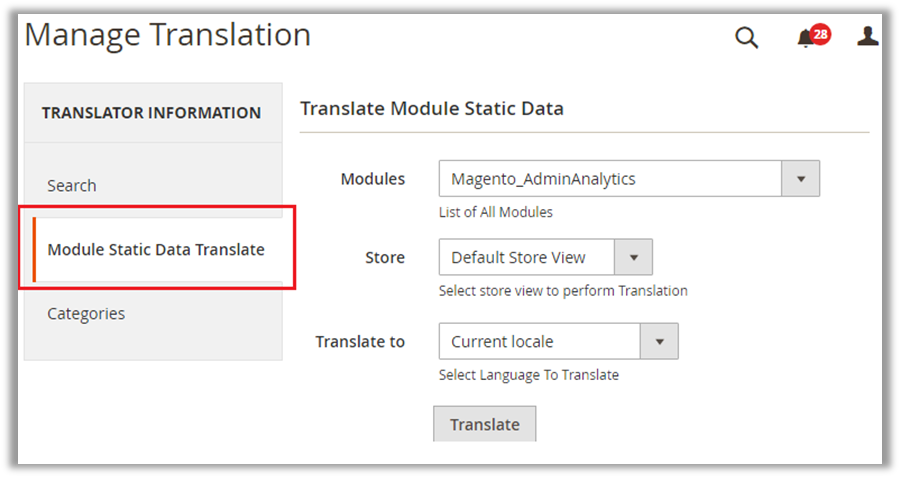Click the arrow on the Translate to select
The width and height of the screenshot is (901, 478).
click(x=659, y=341)
